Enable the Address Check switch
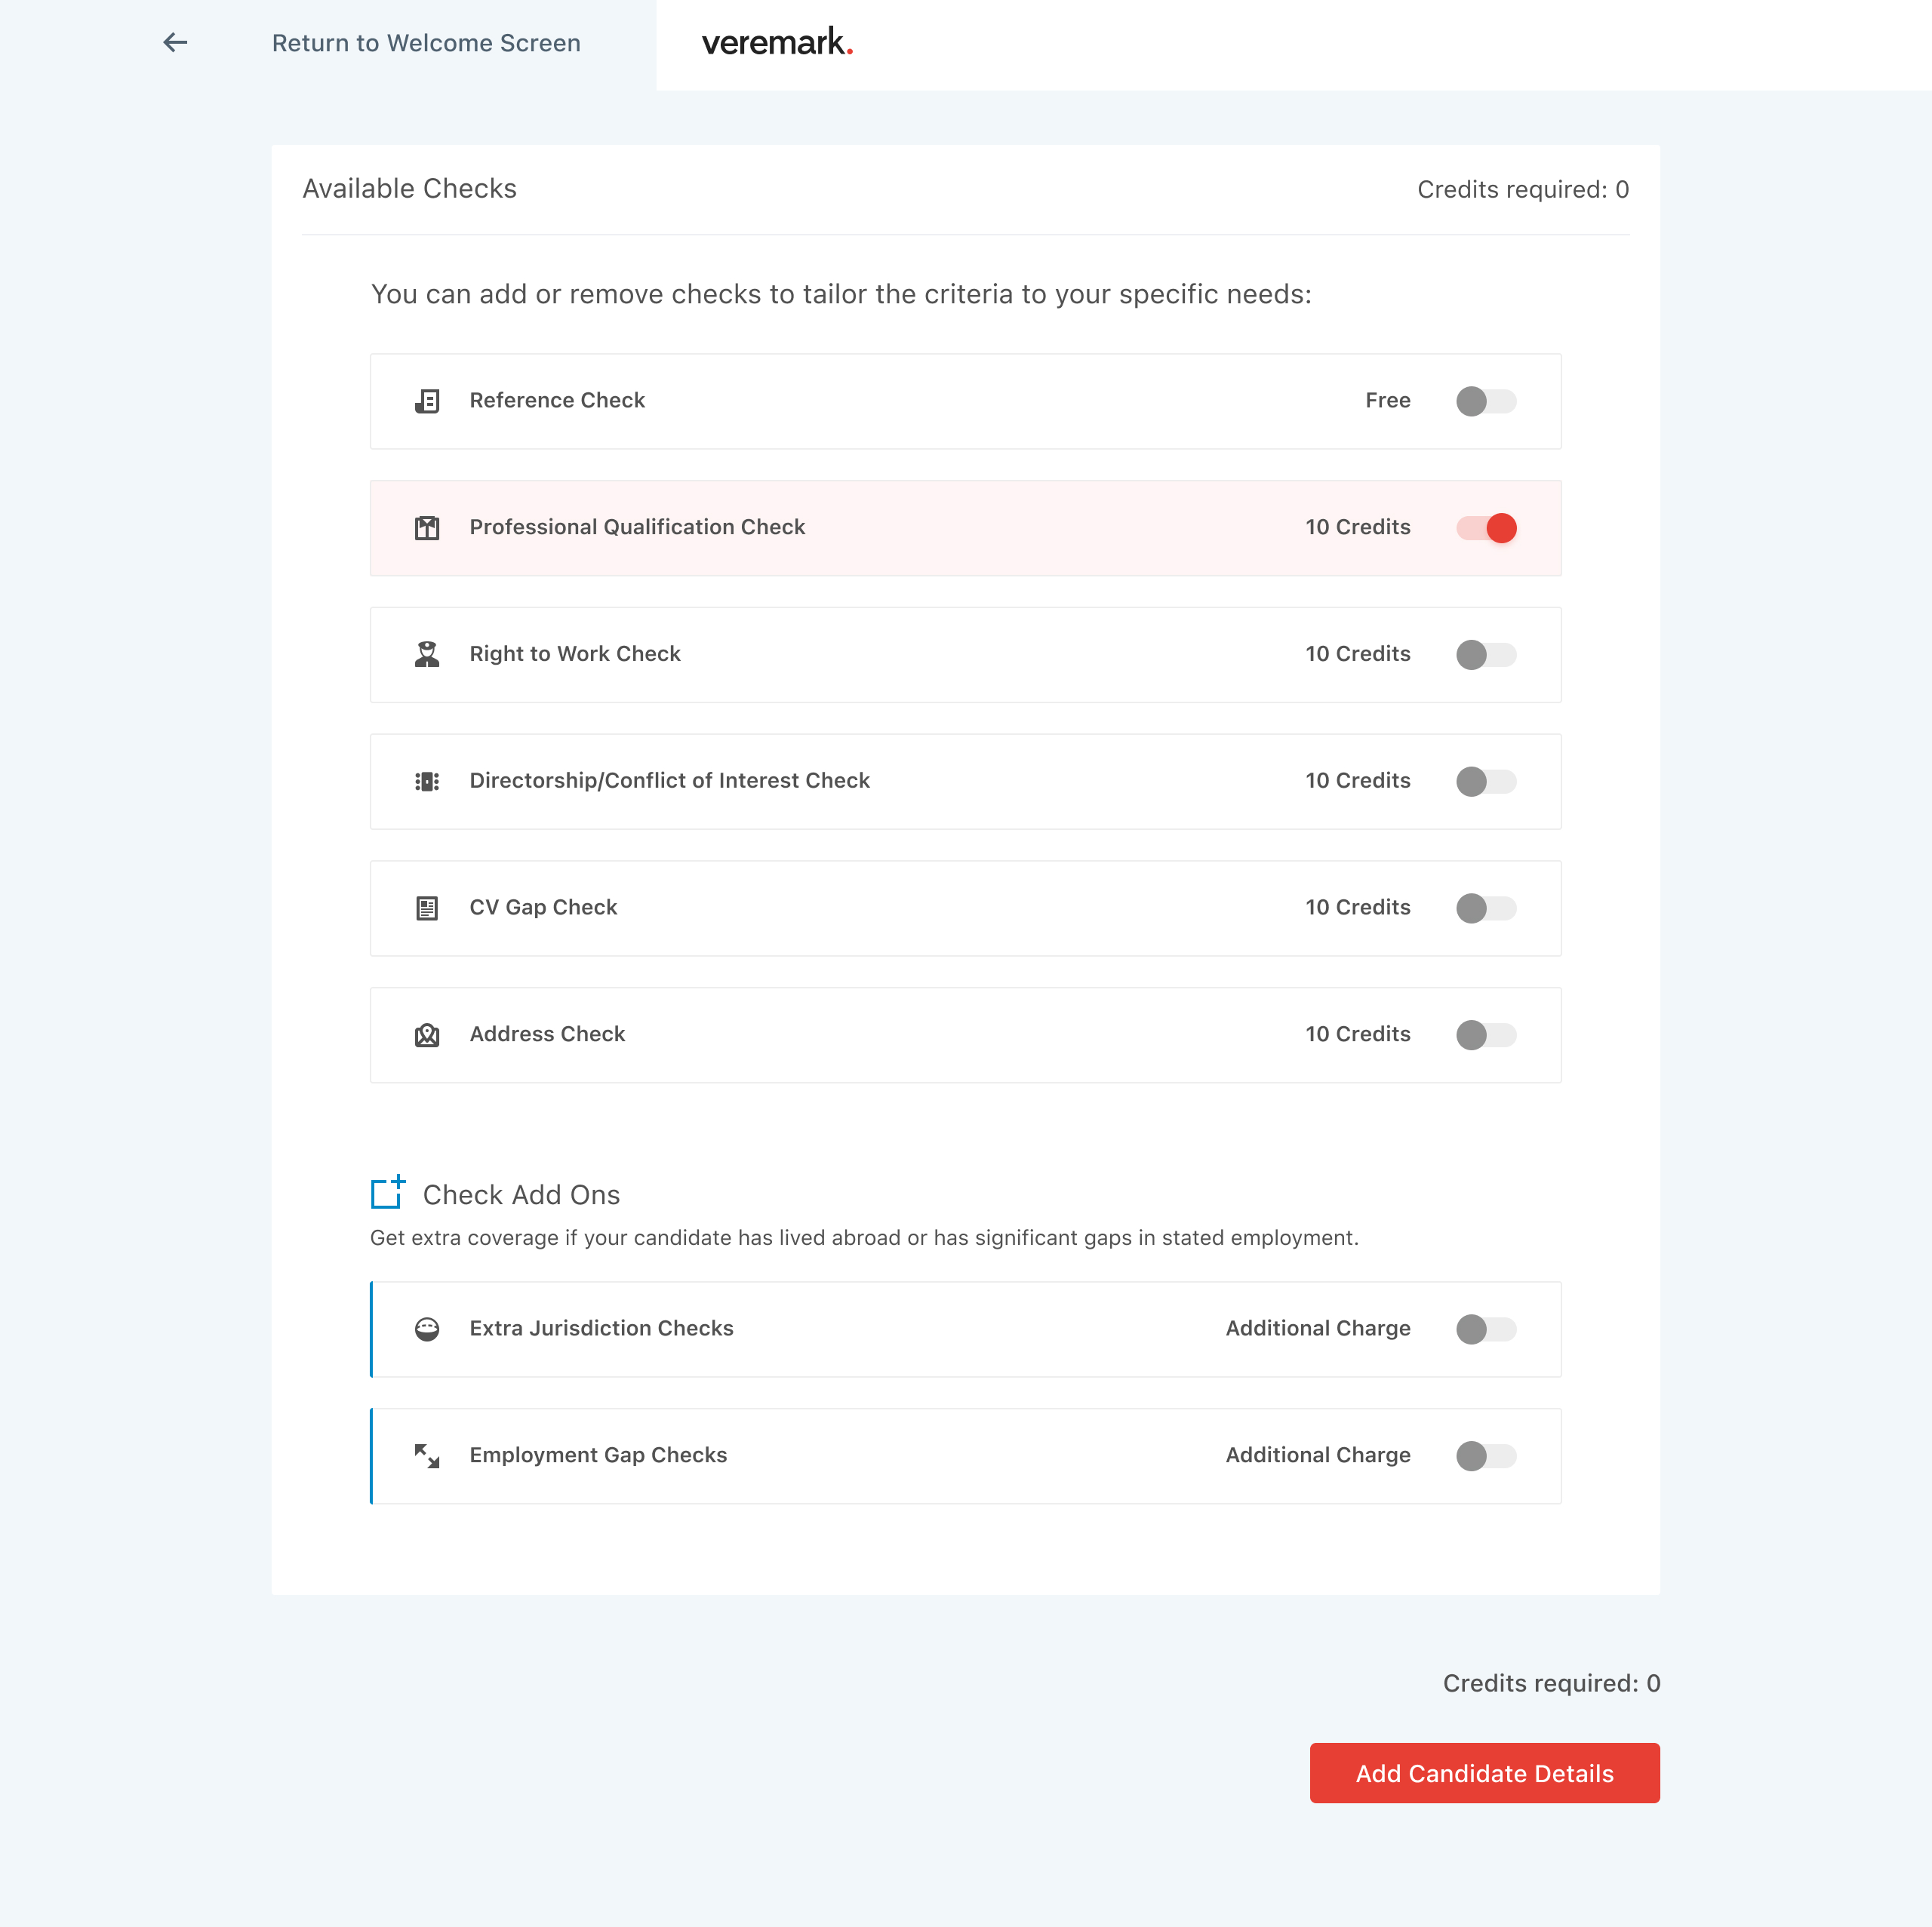This screenshot has width=1932, height=1927. [1486, 1035]
